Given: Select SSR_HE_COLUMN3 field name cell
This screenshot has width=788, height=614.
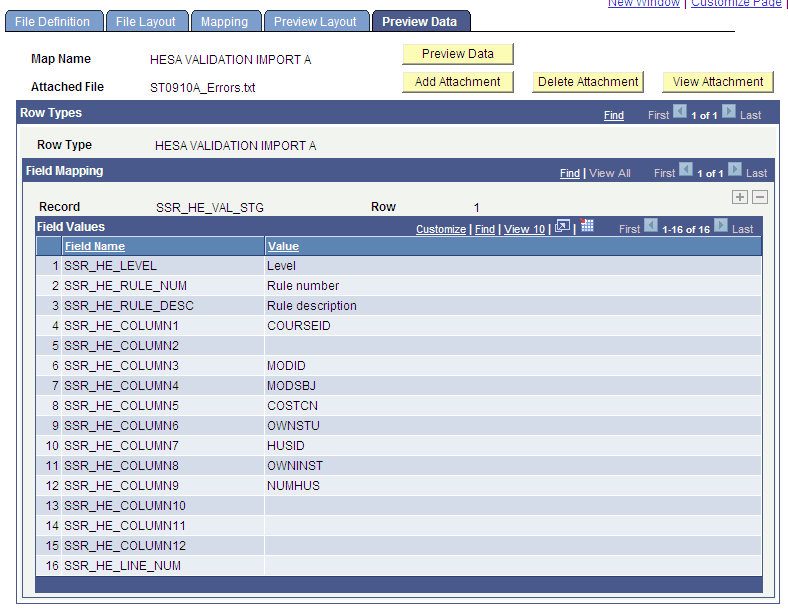Looking at the screenshot, I should coord(163,366).
